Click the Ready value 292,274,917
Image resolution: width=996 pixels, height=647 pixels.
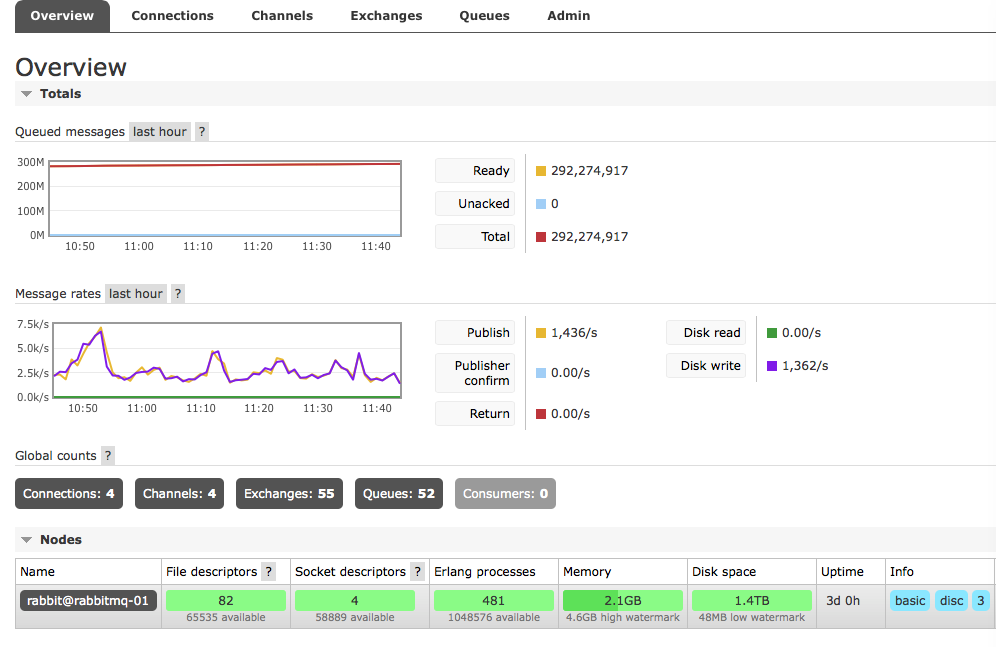589,171
